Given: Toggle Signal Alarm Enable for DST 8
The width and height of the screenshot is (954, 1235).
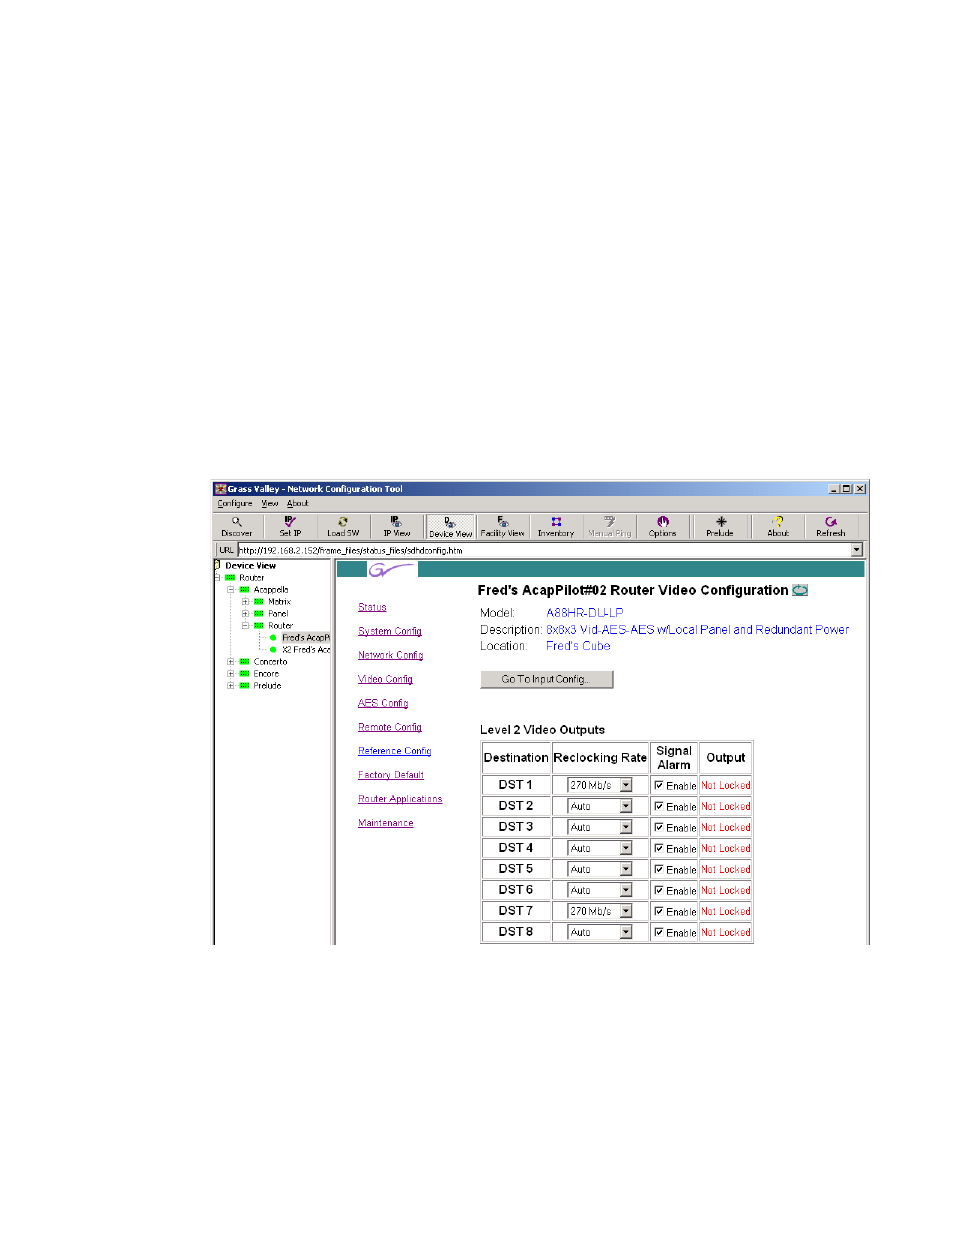Looking at the screenshot, I should [x=659, y=932].
